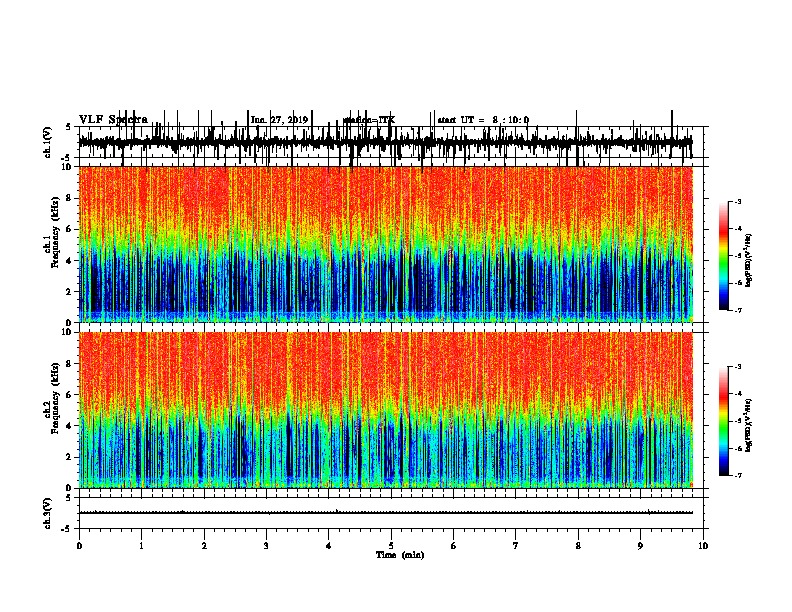The height and width of the screenshot is (612, 792).
Task: Click the ch.1 spectrogram color scale bar
Action: click(x=724, y=256)
